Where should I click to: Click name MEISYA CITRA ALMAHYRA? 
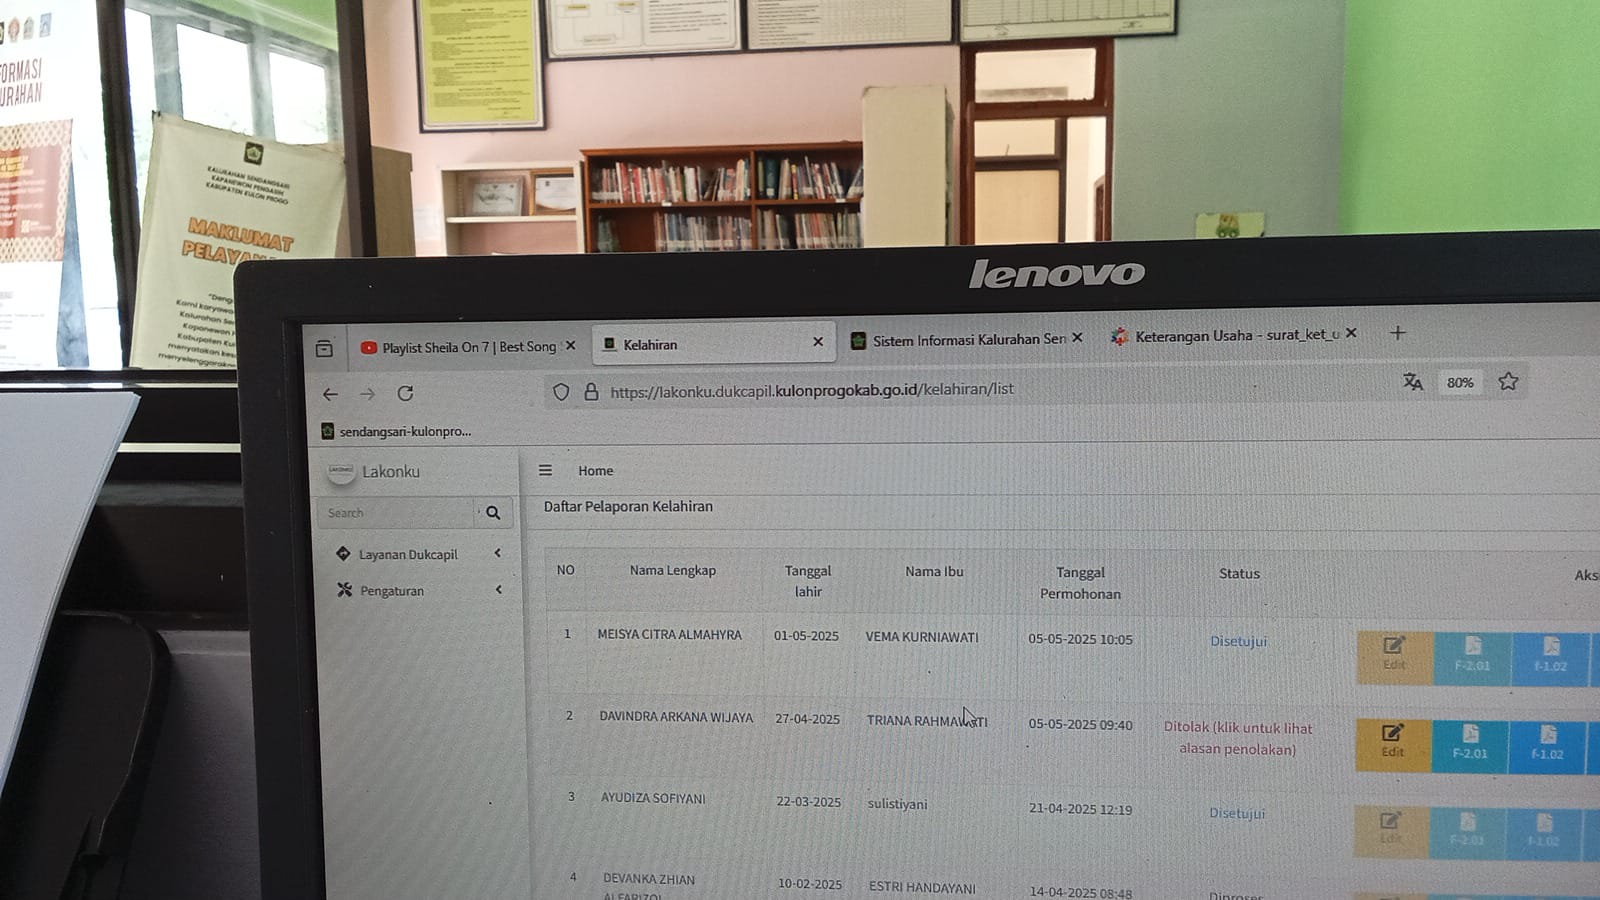(670, 635)
